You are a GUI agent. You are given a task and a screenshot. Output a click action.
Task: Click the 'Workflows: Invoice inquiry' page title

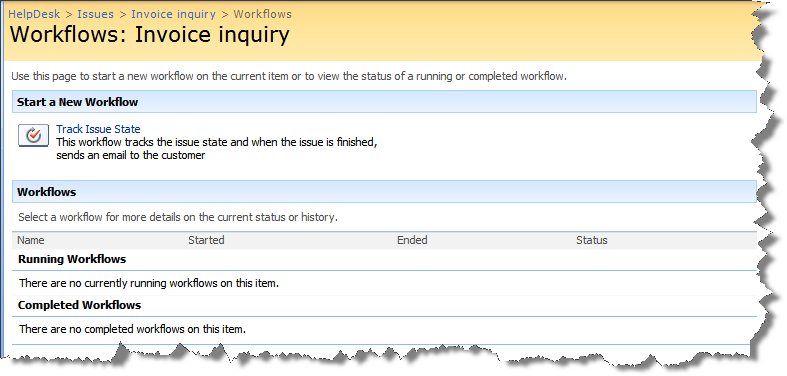pos(150,35)
